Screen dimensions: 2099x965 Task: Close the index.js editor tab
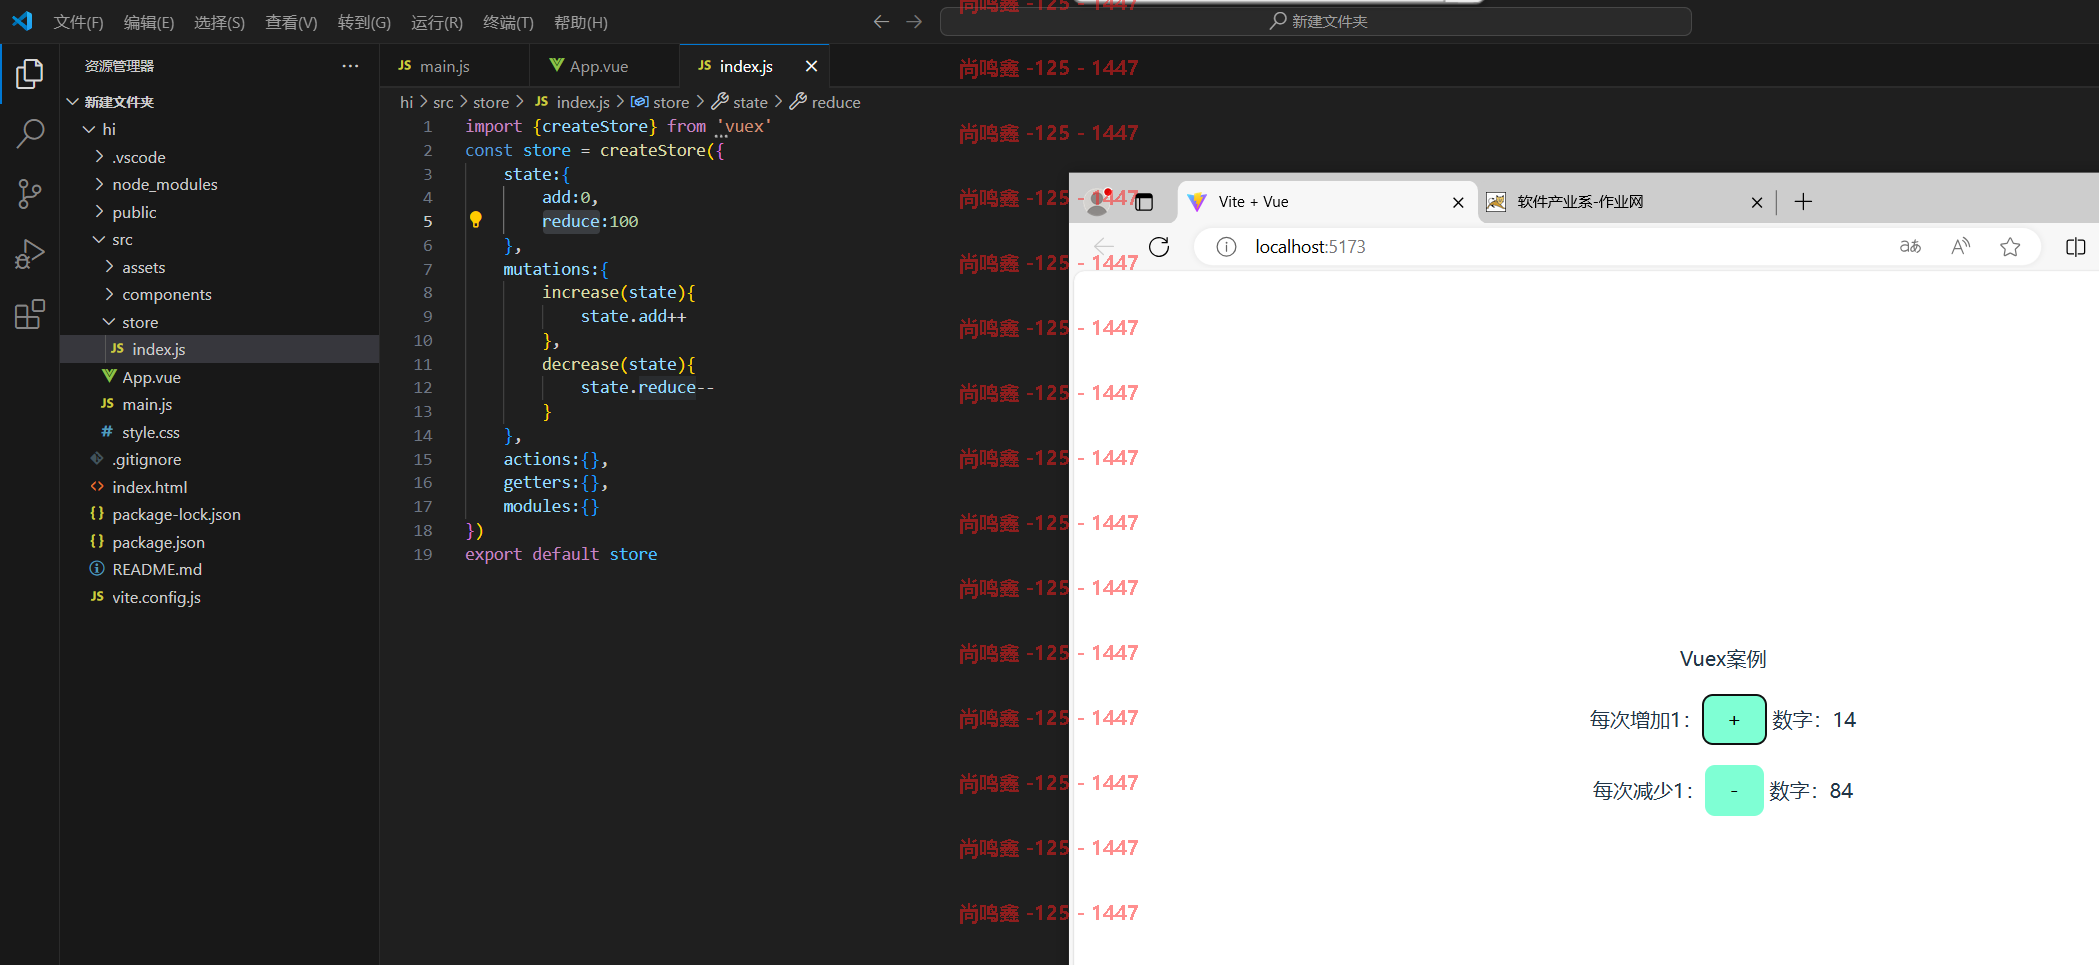[811, 66]
